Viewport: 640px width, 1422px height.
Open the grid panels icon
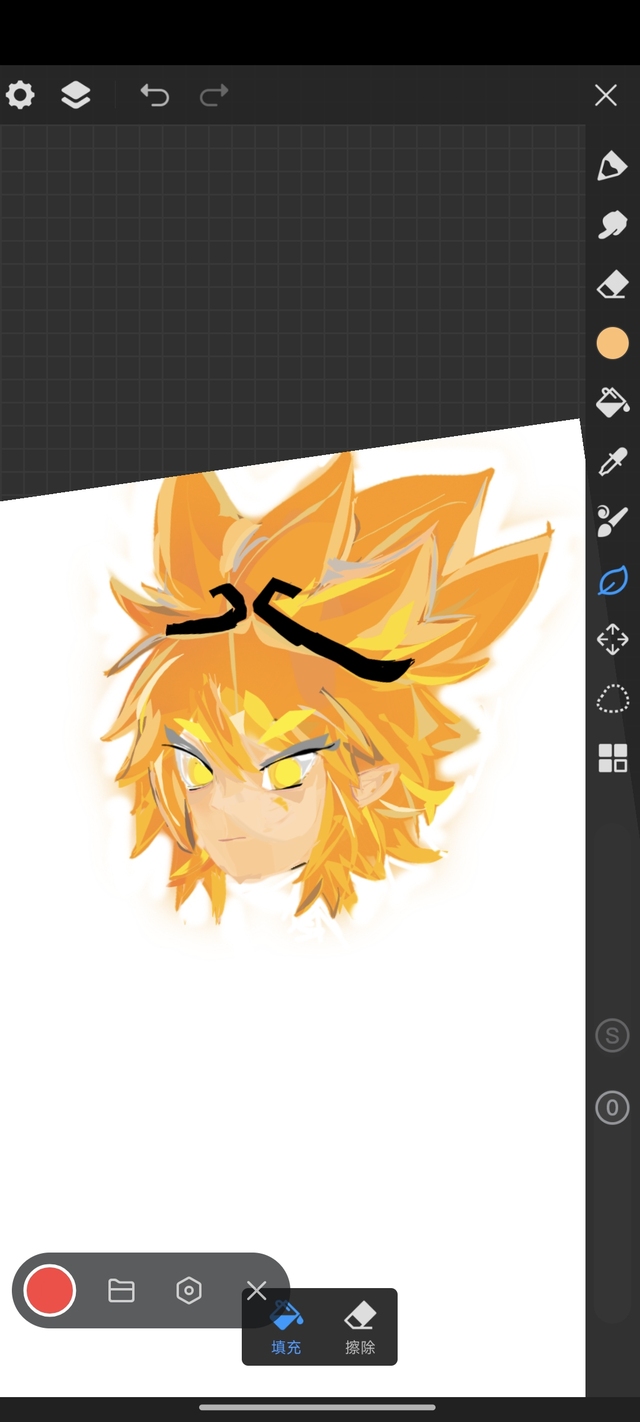(x=612, y=758)
